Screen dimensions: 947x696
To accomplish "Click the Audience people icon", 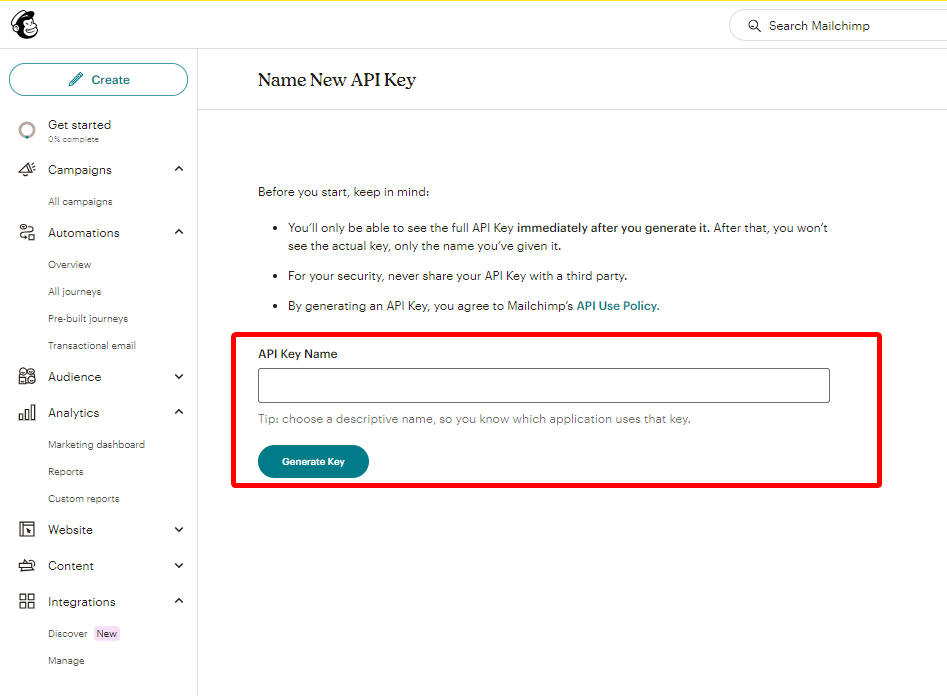I will click(27, 376).
